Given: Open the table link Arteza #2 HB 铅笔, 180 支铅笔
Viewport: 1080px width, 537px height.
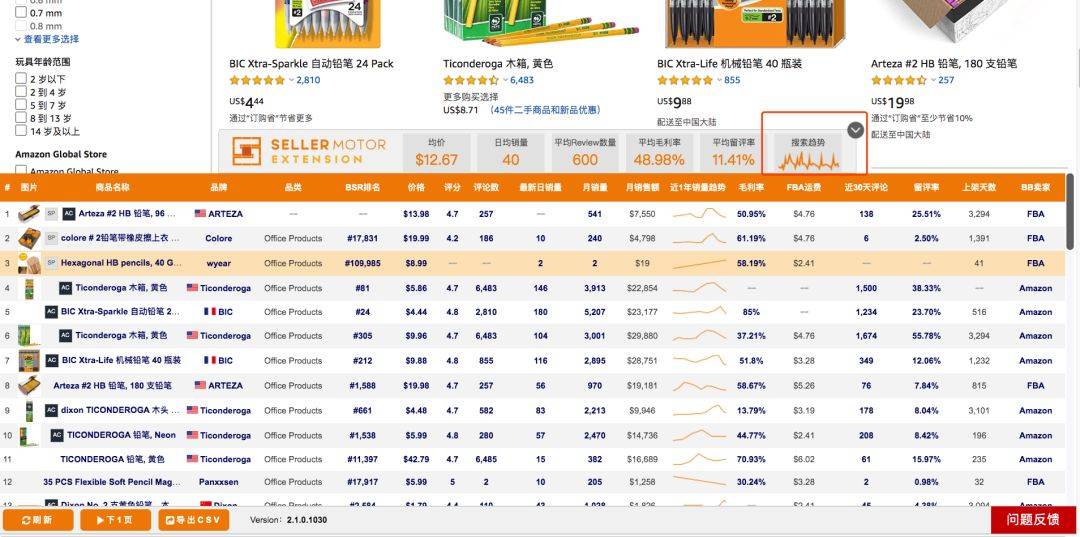Looking at the screenshot, I should tap(112, 386).
